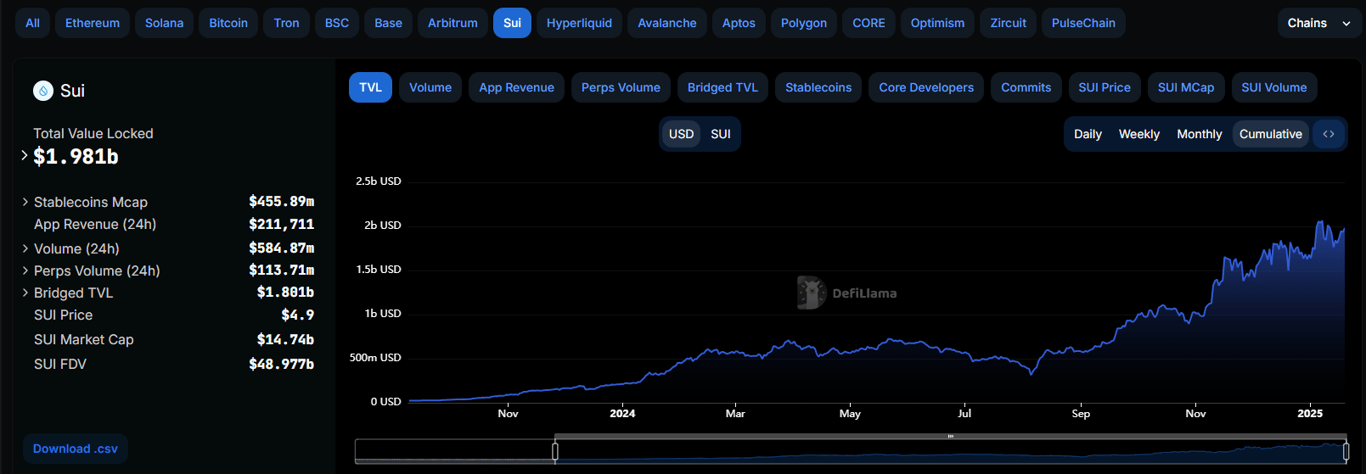This screenshot has width=1366, height=474.
Task: Switch chart denomination to SUI
Action: click(720, 134)
